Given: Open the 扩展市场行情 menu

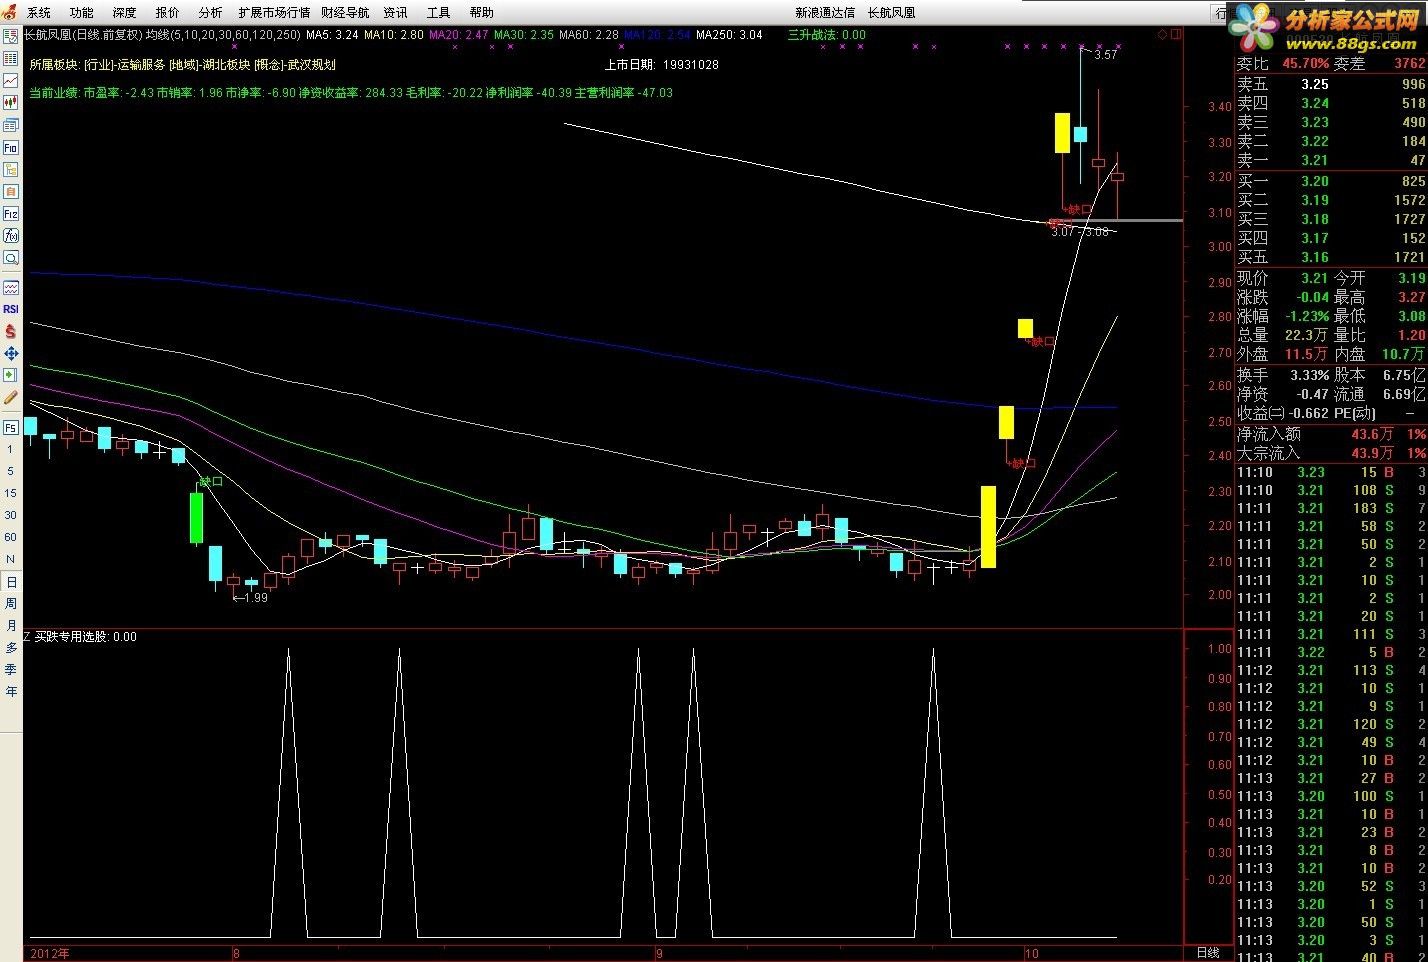Looking at the screenshot, I should click(x=275, y=13).
